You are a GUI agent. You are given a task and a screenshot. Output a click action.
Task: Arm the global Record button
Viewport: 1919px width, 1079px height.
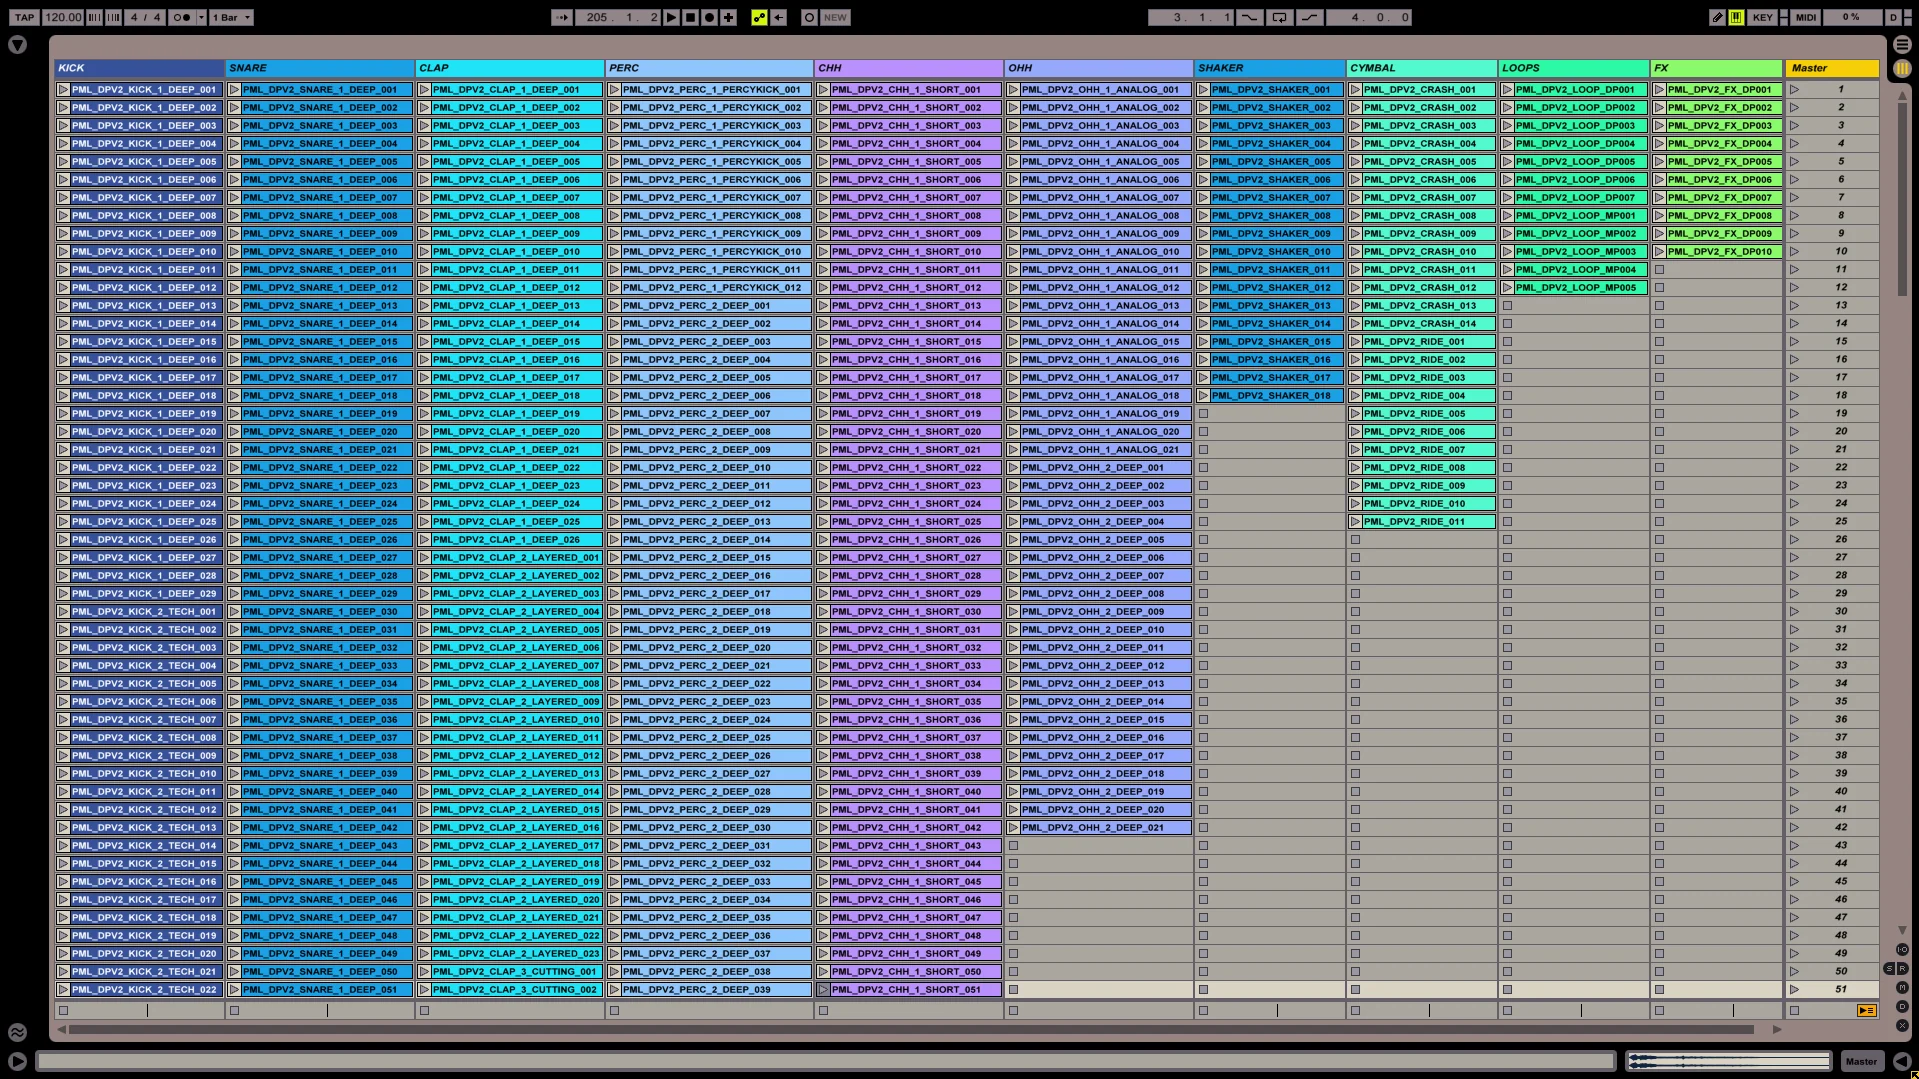pos(709,17)
